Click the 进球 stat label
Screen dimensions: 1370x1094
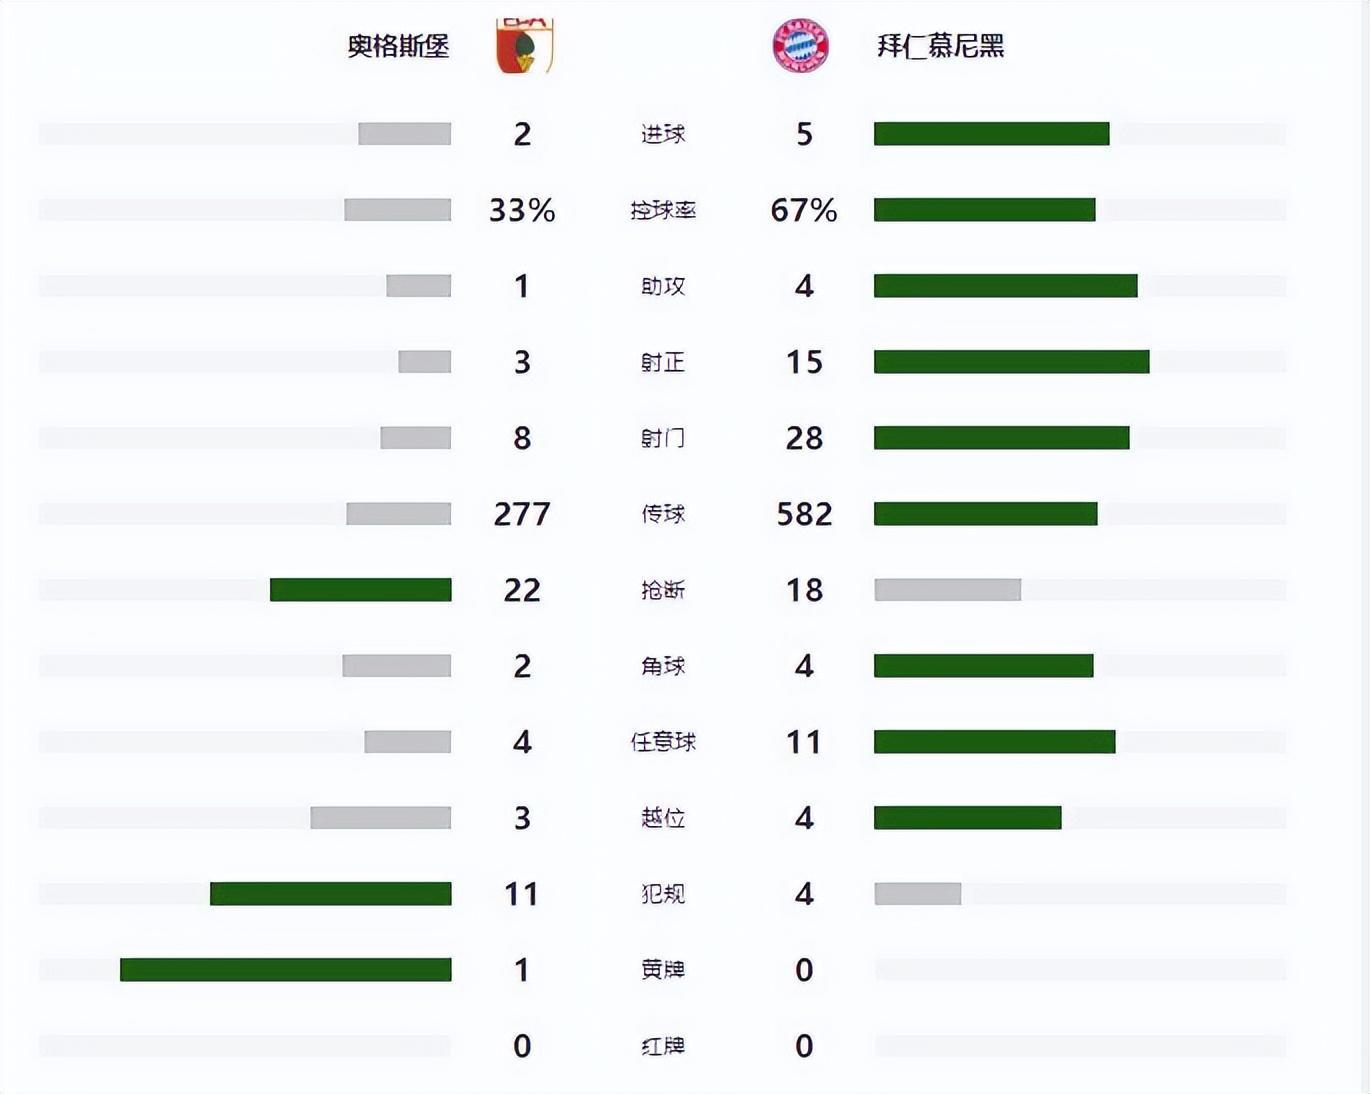click(x=663, y=134)
